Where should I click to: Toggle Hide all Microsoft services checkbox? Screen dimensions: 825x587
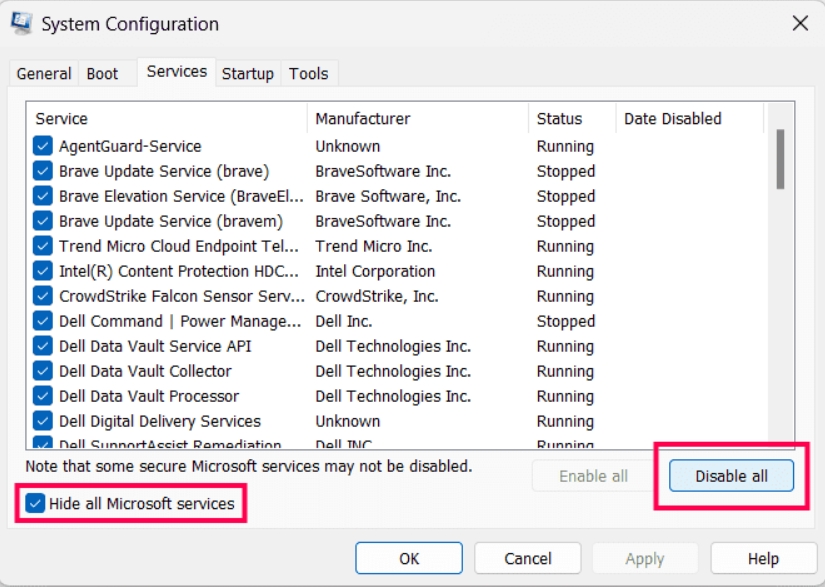pos(36,504)
